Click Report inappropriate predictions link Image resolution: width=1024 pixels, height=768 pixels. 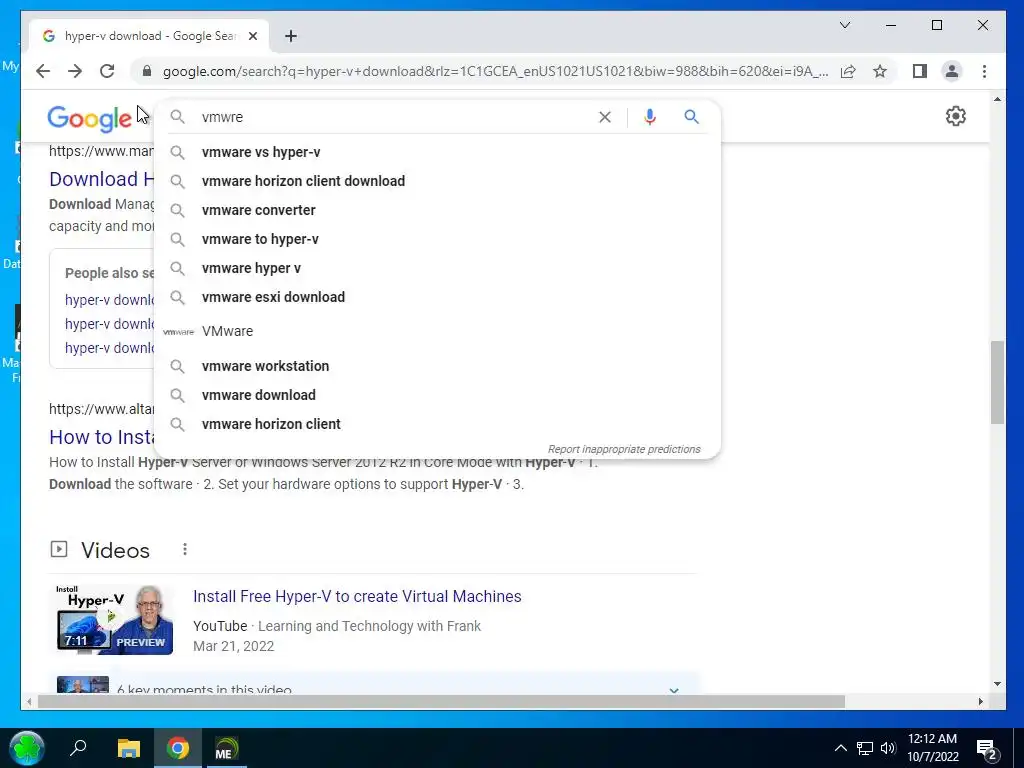pyautogui.click(x=624, y=449)
